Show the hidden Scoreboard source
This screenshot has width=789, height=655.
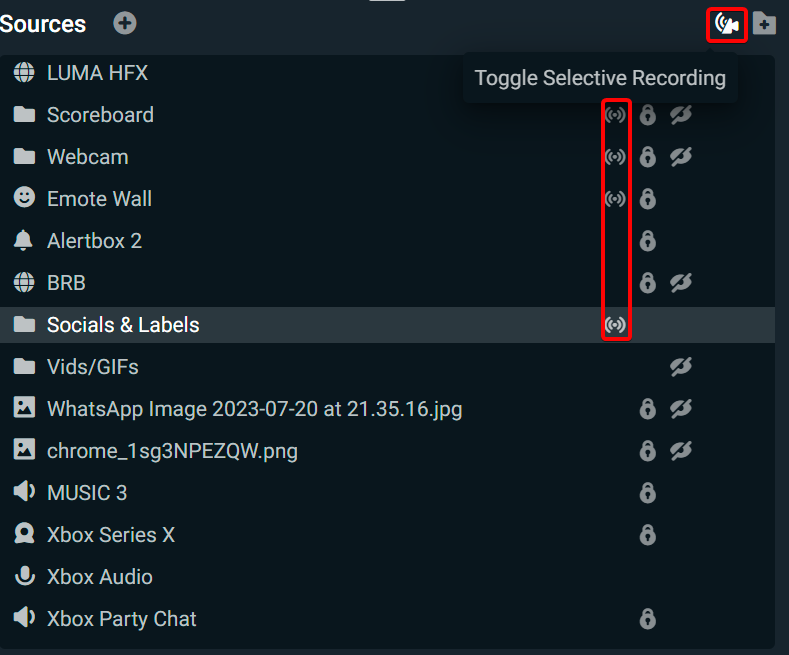click(681, 115)
